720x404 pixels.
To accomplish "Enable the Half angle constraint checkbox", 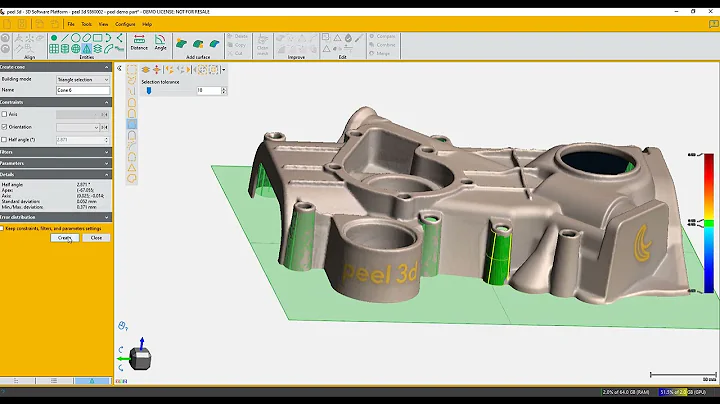I will (4, 140).
